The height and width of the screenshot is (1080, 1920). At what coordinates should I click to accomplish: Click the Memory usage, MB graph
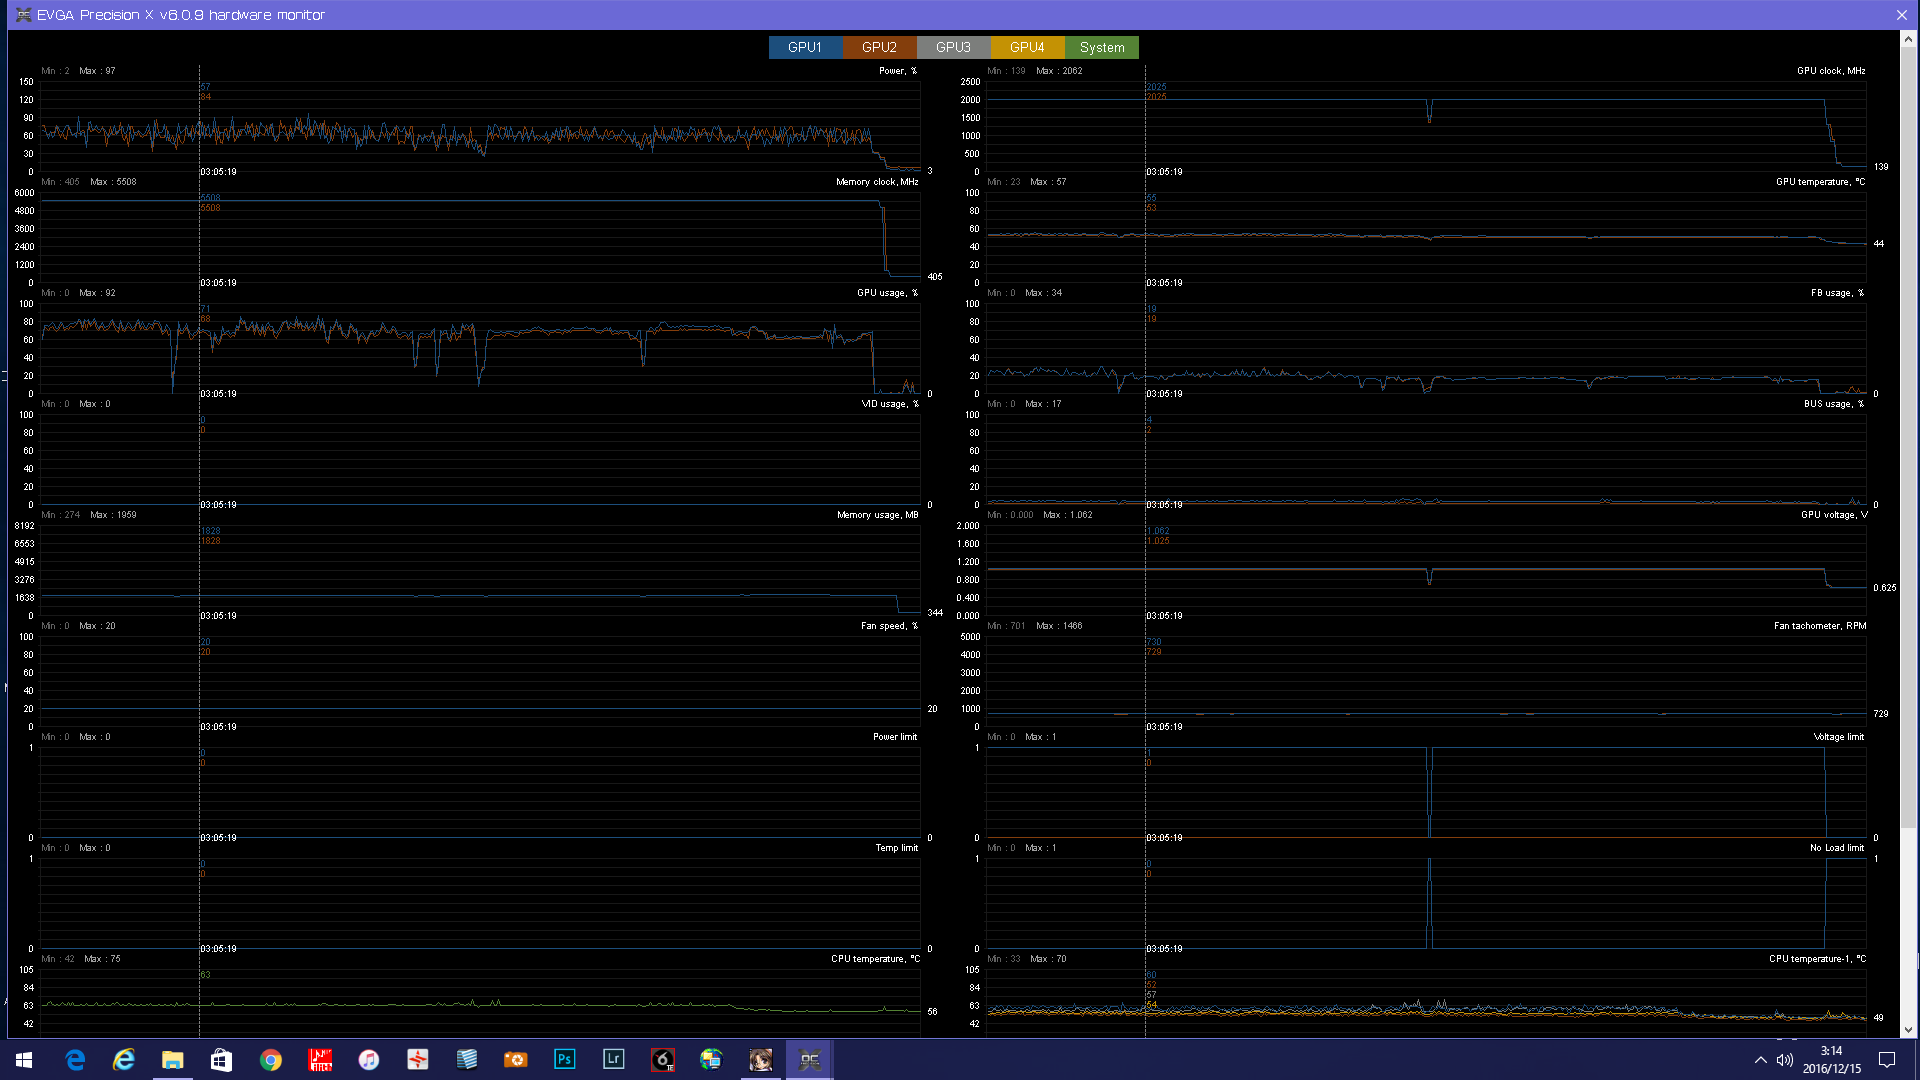coord(480,571)
